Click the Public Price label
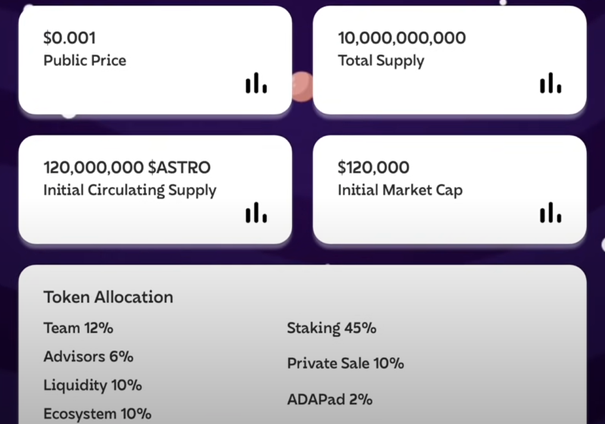The image size is (605, 424). point(85,61)
